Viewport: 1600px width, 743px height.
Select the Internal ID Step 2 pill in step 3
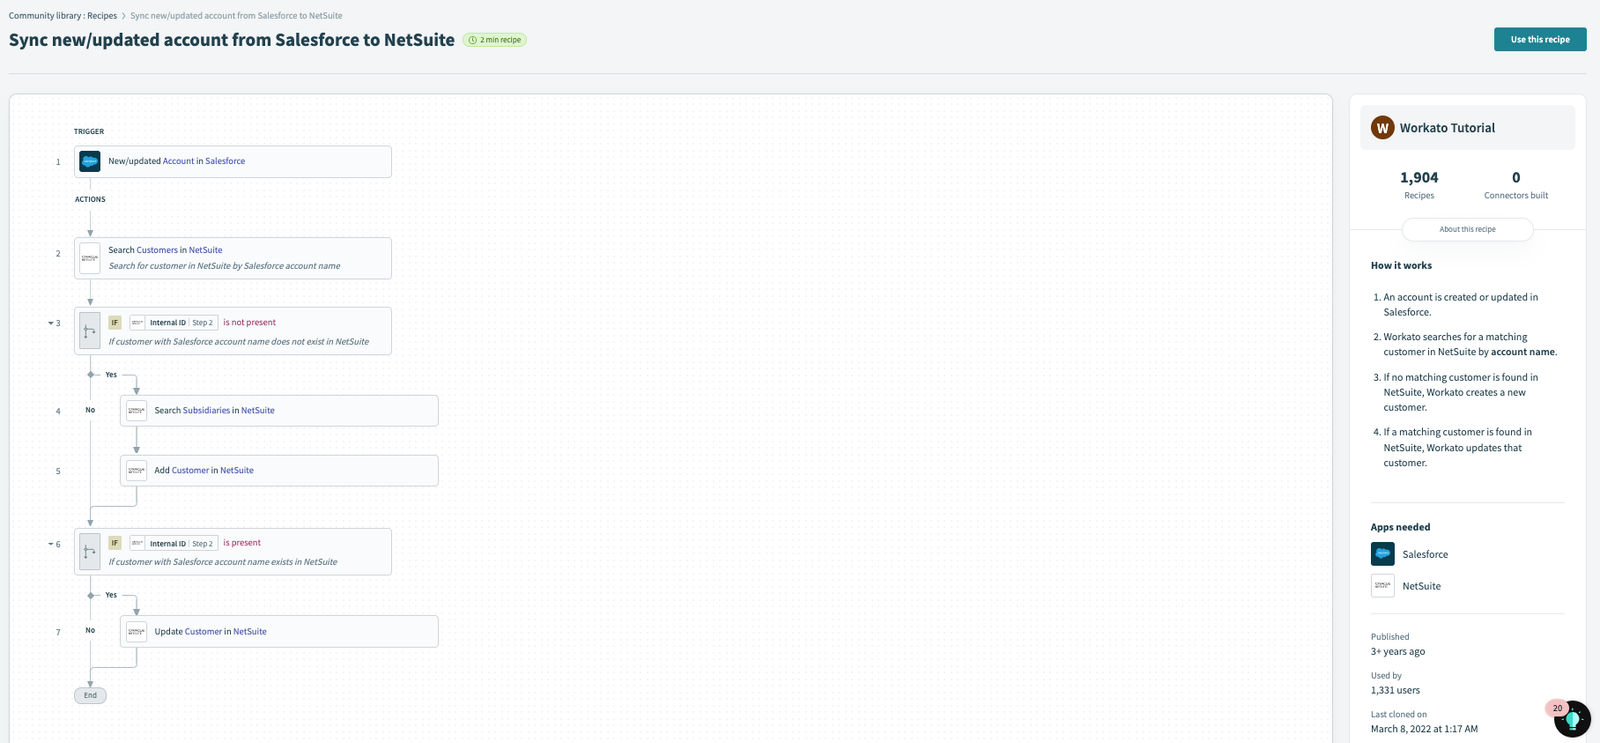click(173, 322)
